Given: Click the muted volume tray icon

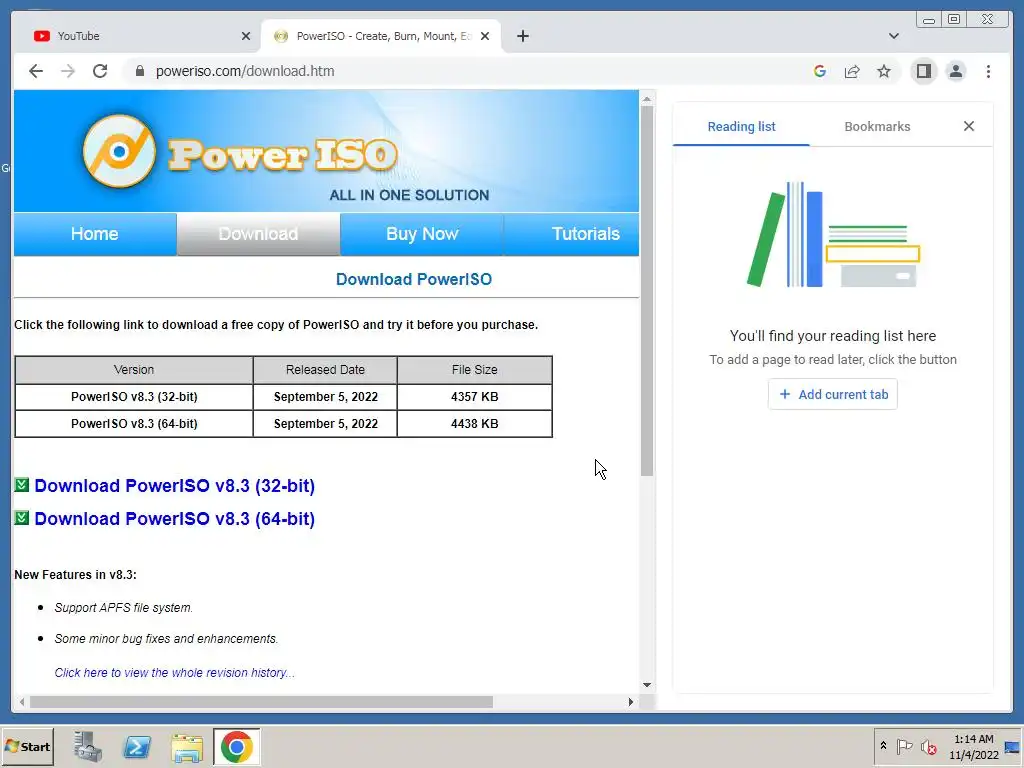Looking at the screenshot, I should coord(928,746).
